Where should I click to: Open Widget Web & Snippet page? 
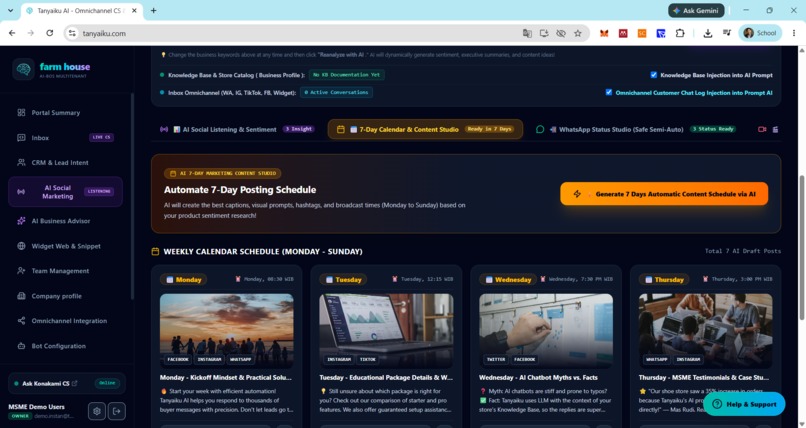click(x=66, y=246)
